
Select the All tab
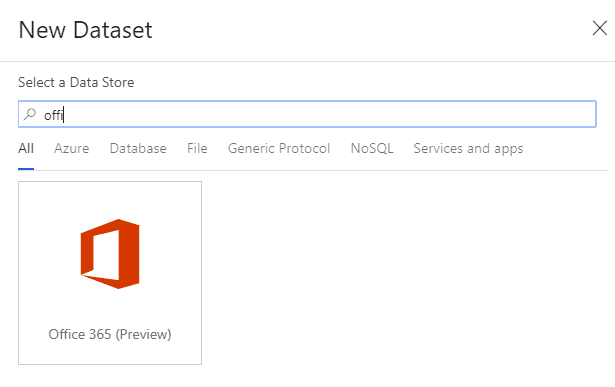tap(26, 148)
